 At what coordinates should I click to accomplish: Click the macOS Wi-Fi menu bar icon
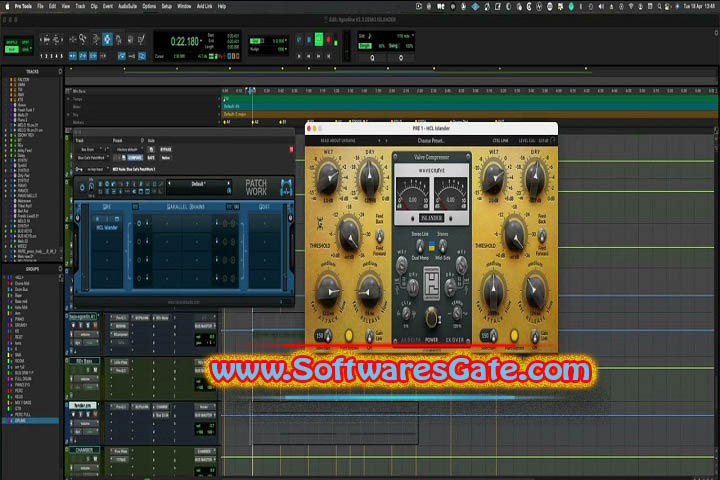pos(630,6)
